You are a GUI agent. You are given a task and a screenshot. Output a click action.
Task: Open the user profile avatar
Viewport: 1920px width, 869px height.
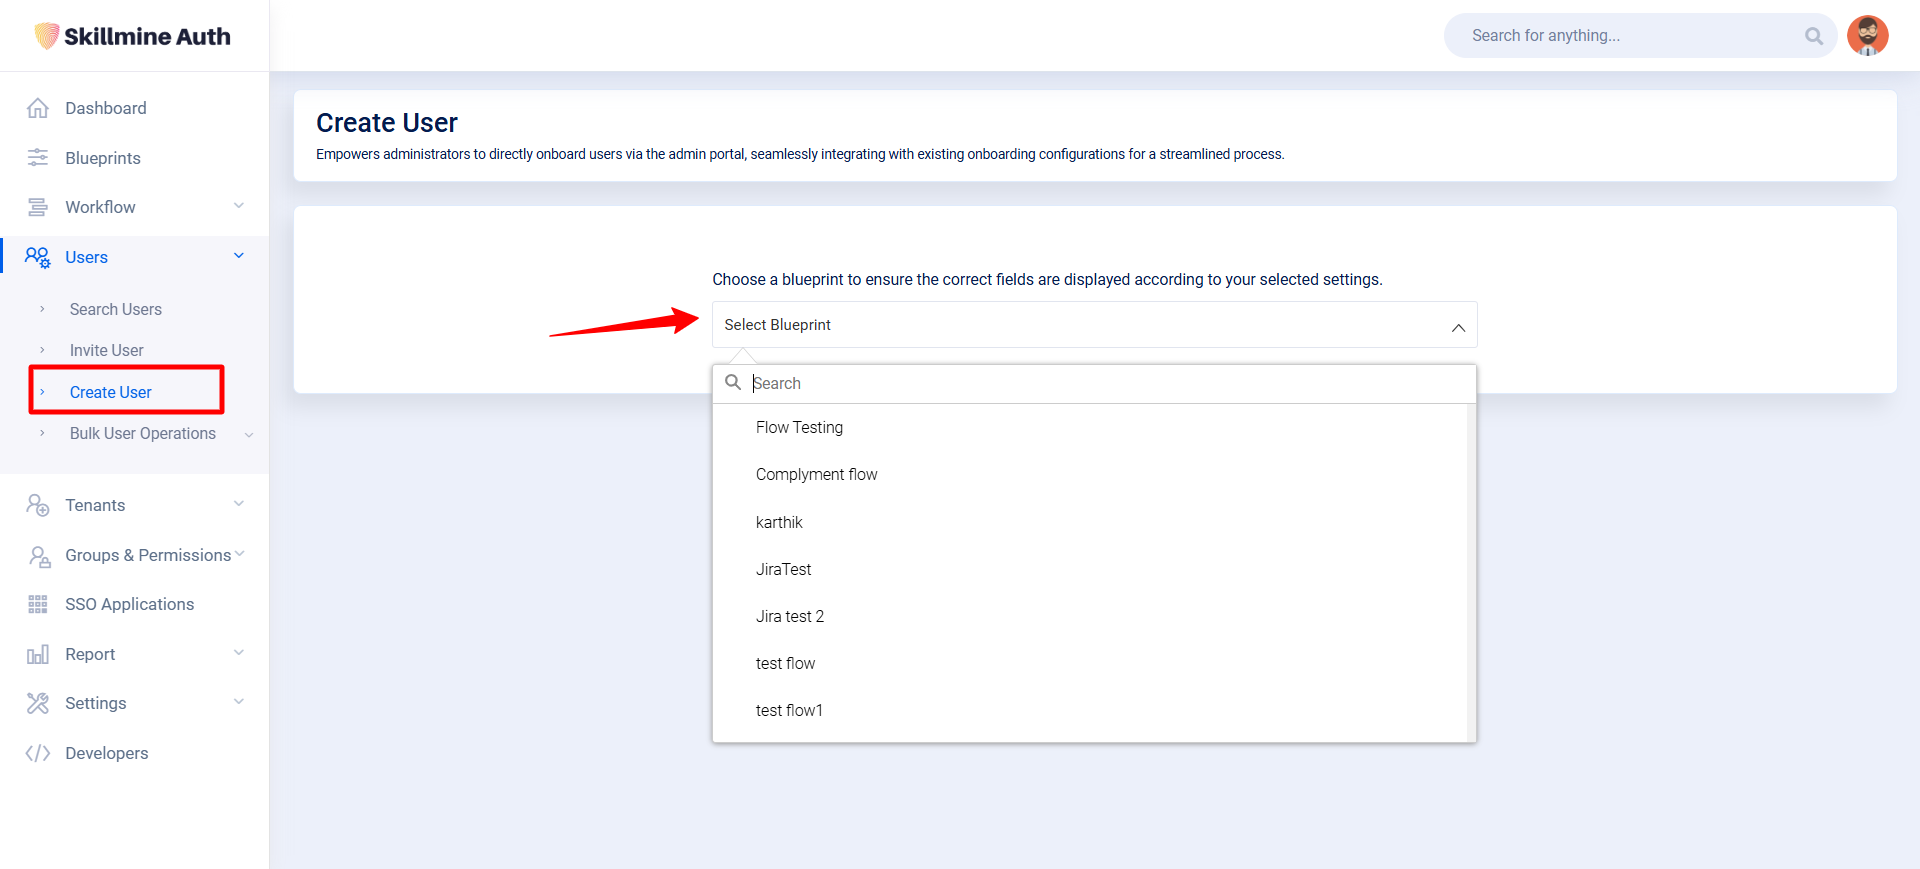(1867, 36)
